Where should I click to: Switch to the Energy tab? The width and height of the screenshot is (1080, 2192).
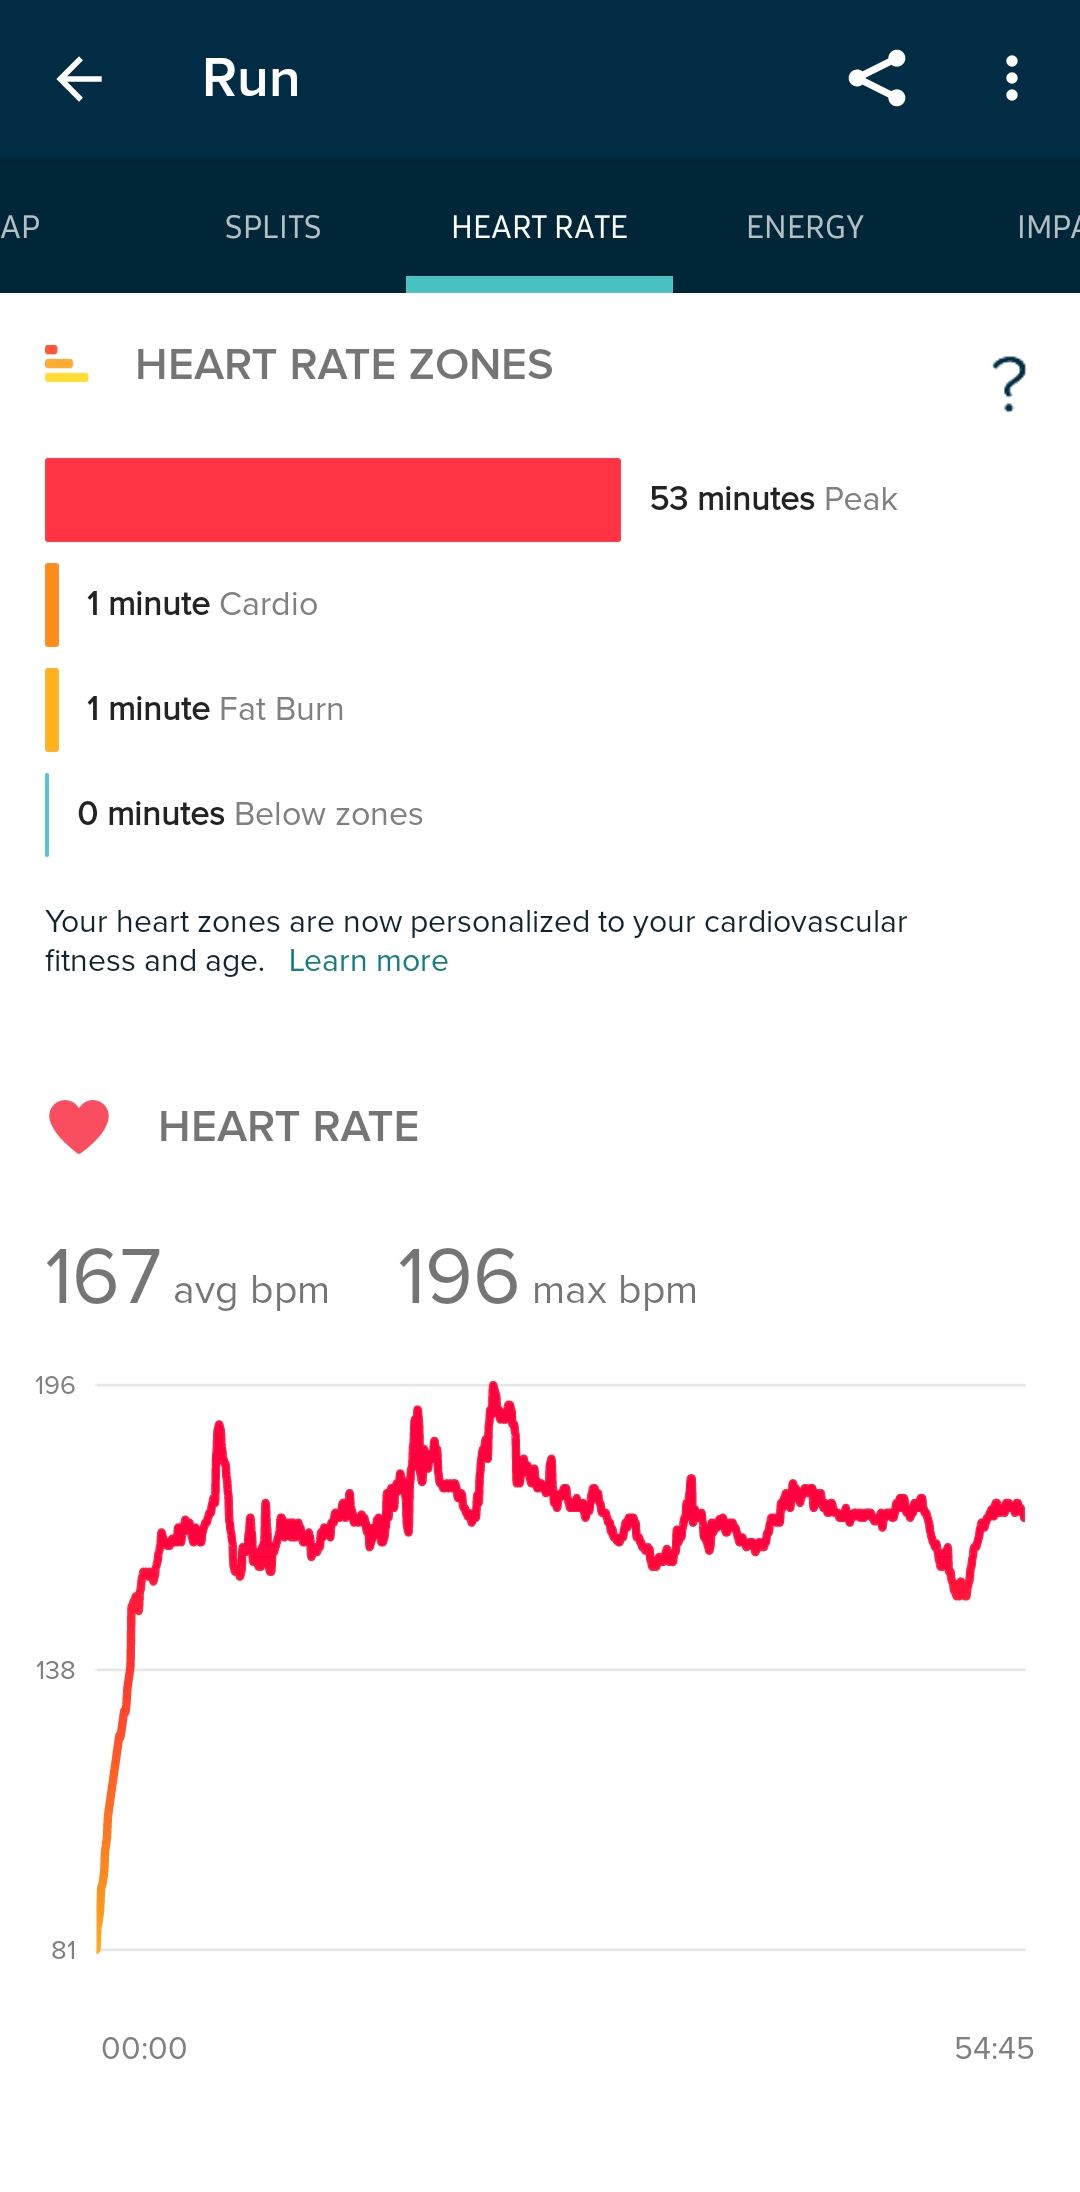pos(805,227)
